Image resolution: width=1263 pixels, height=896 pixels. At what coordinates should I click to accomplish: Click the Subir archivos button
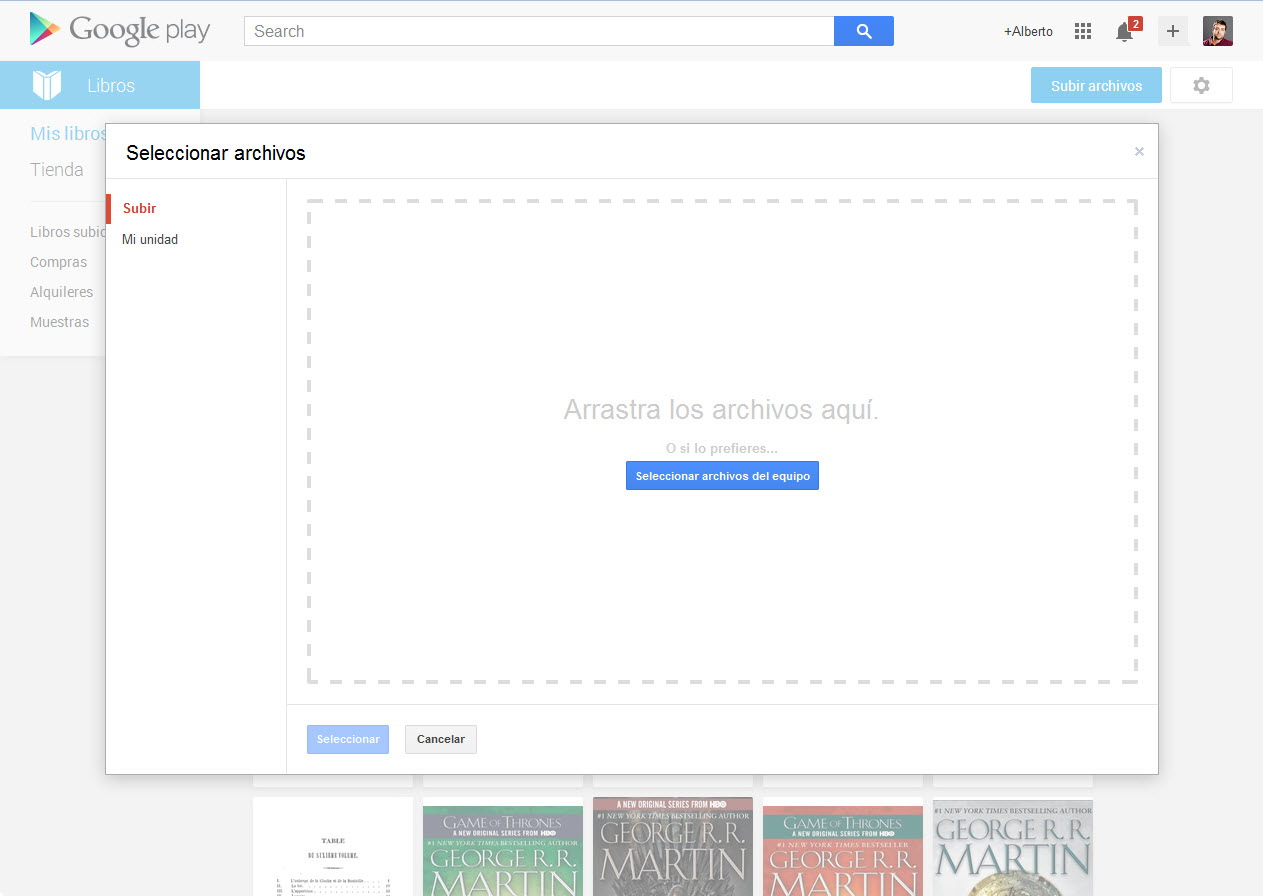click(x=1096, y=85)
